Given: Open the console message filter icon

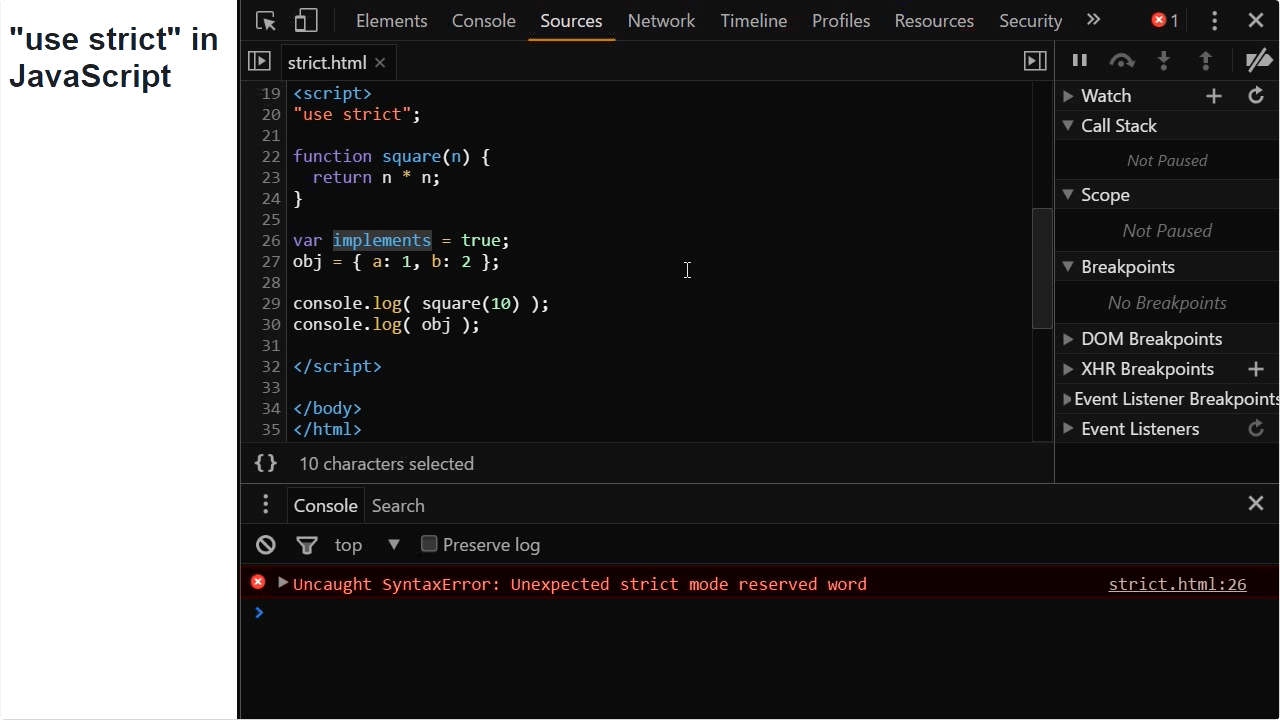Looking at the screenshot, I should coord(307,544).
